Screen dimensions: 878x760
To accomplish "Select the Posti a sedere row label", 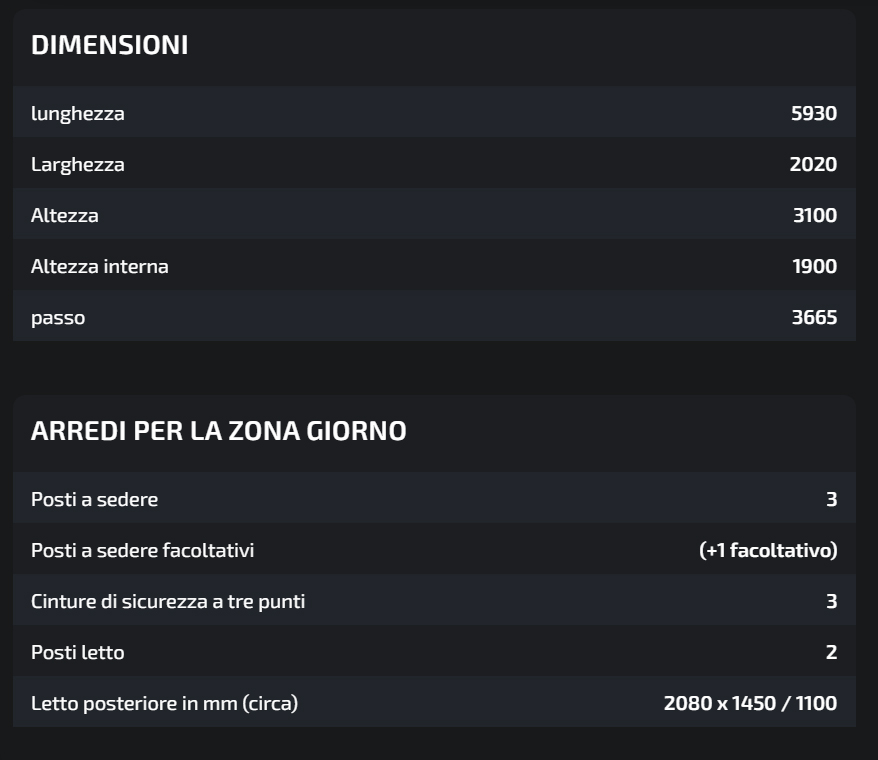I will [x=95, y=499].
